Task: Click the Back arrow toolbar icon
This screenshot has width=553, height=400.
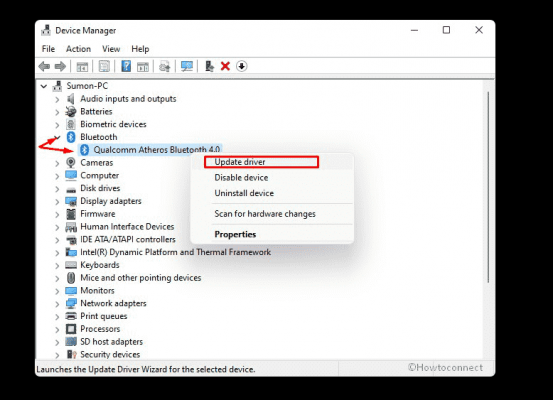Action: (x=44, y=66)
